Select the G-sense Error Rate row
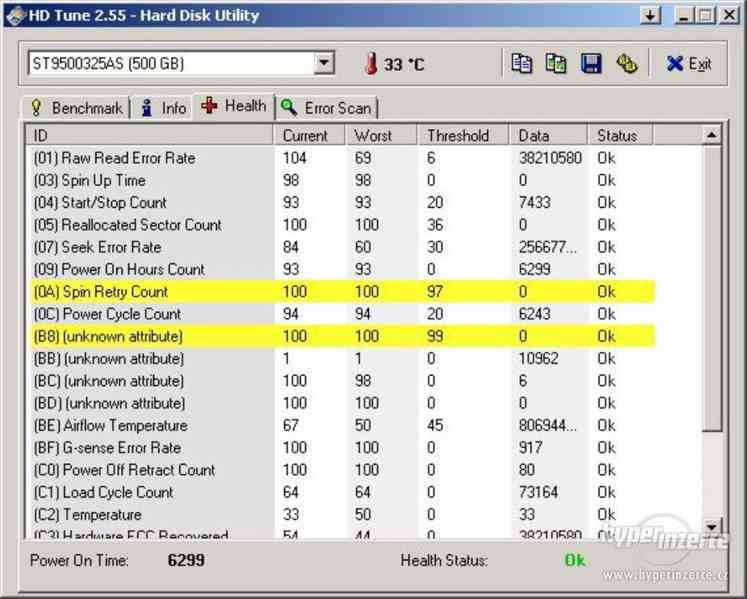 tap(341, 447)
